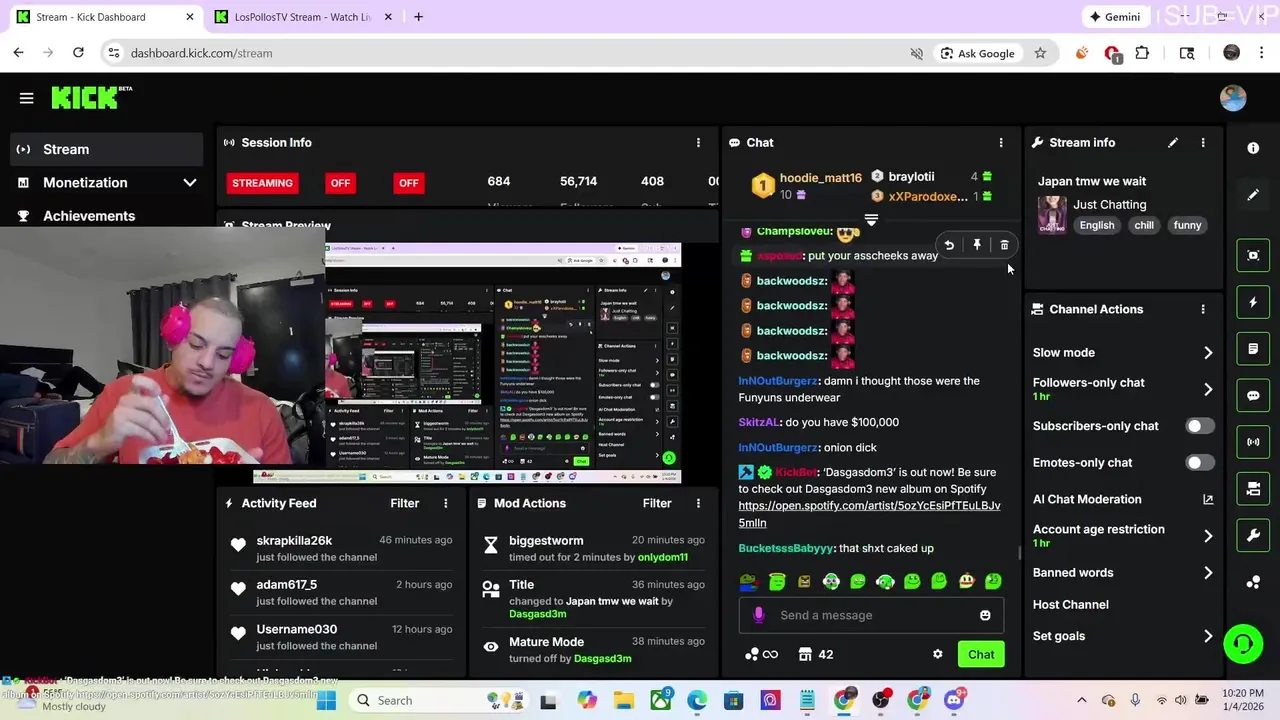1280x720 pixels.
Task: Open the emoji picker in message box
Action: coord(985,615)
